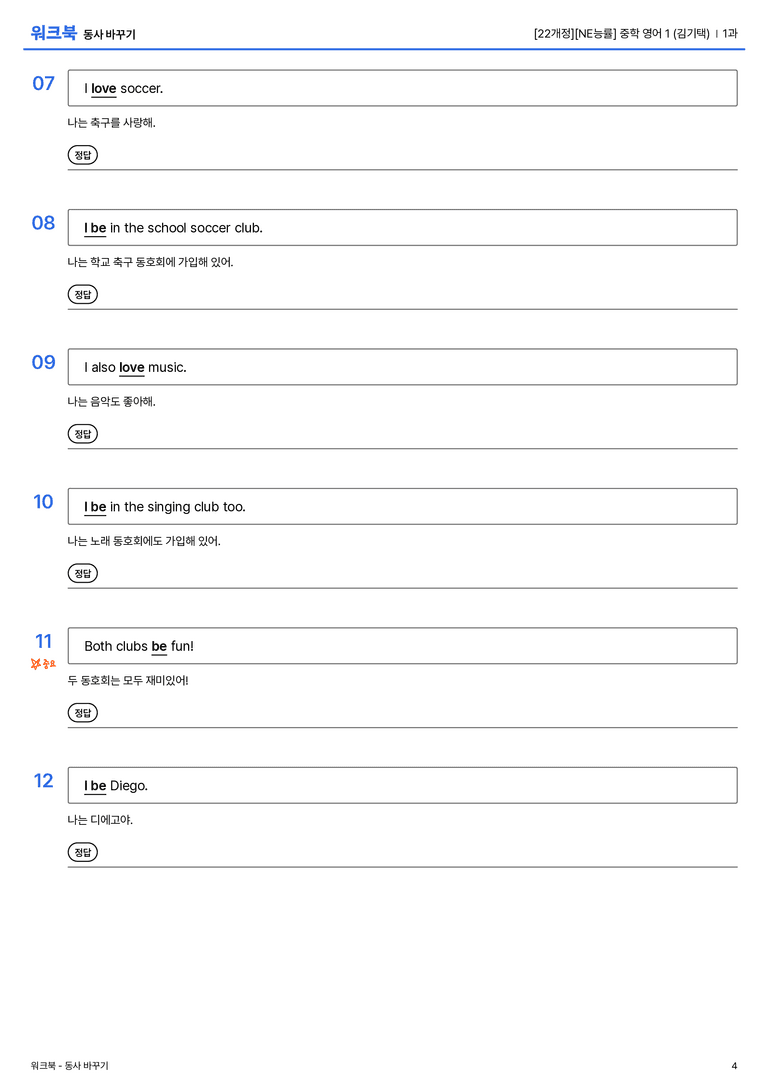Click the orange 중요 star marker
The height and width of the screenshot is (1087, 768).
click(x=43, y=664)
